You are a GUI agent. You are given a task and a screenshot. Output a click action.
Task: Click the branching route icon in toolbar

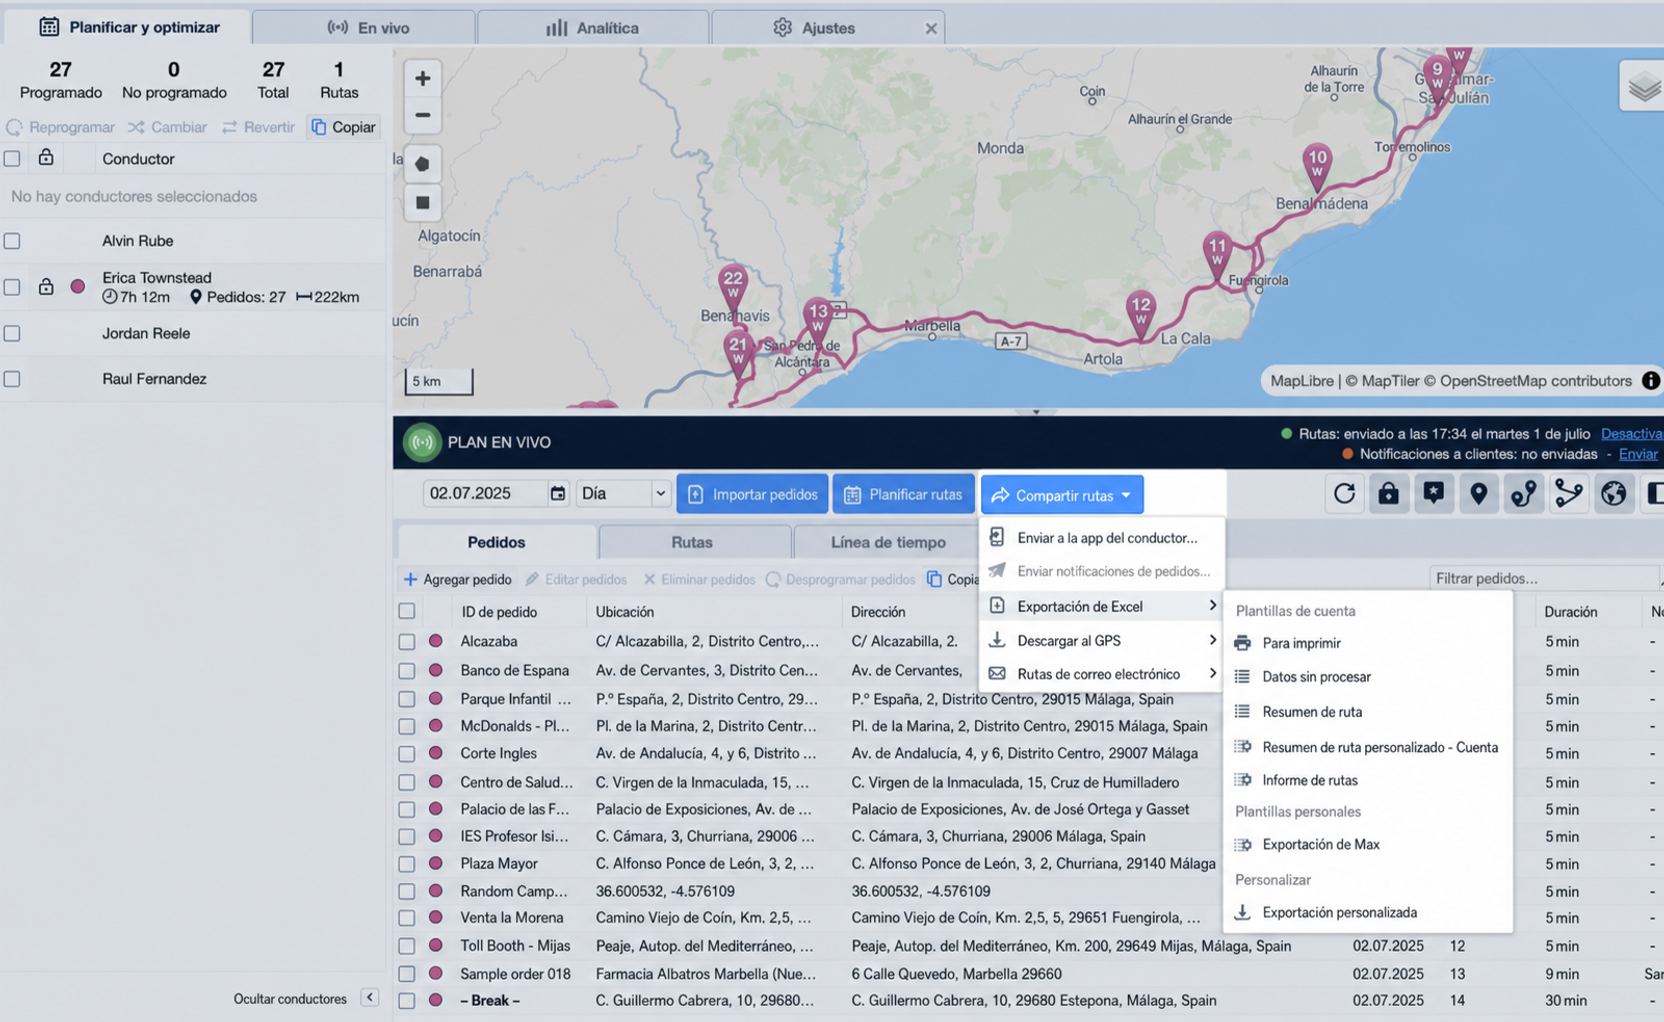coord(1569,493)
